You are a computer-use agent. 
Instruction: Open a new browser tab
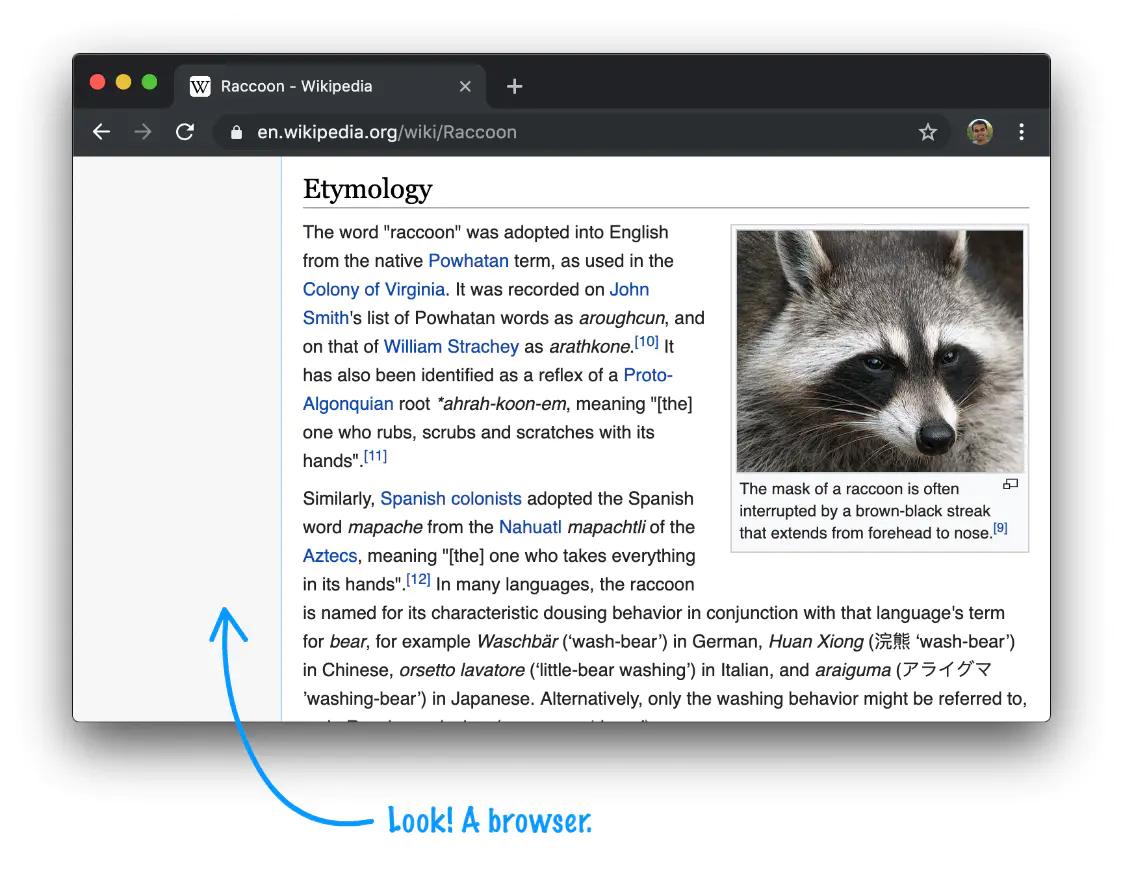(x=514, y=86)
